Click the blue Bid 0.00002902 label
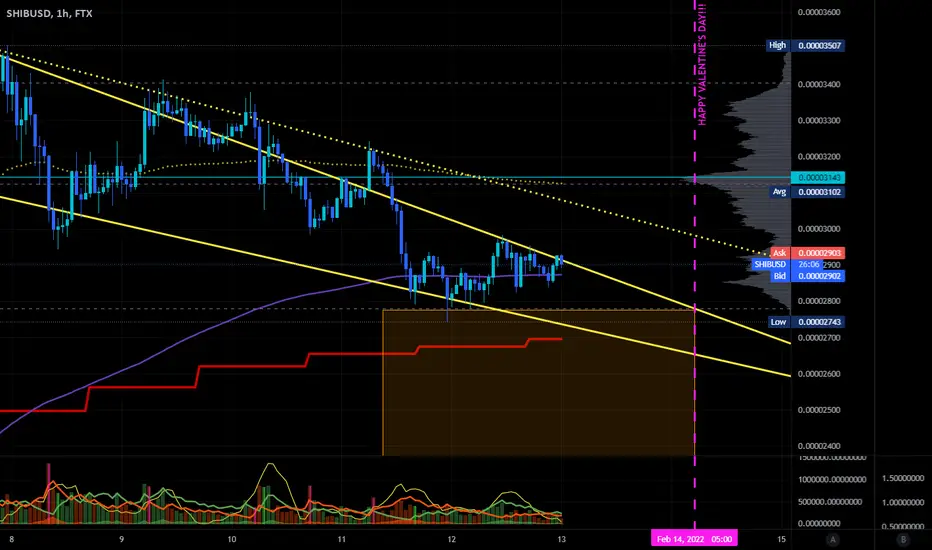 pos(807,276)
